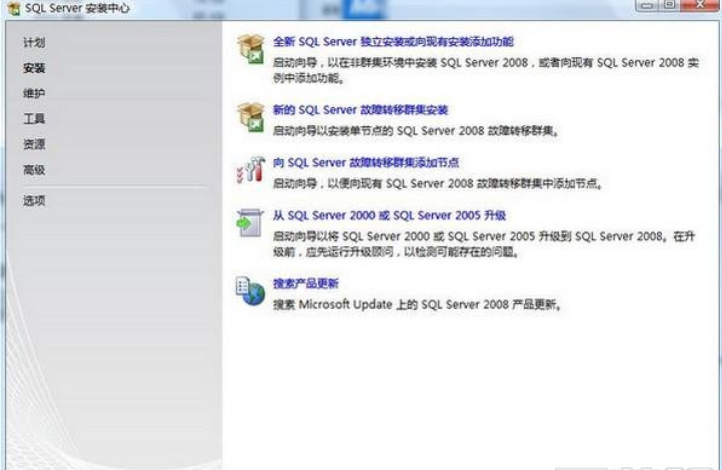Viewport: 722px width, 470px height.
Task: Select 计划 in the left sidebar
Action: pos(34,43)
